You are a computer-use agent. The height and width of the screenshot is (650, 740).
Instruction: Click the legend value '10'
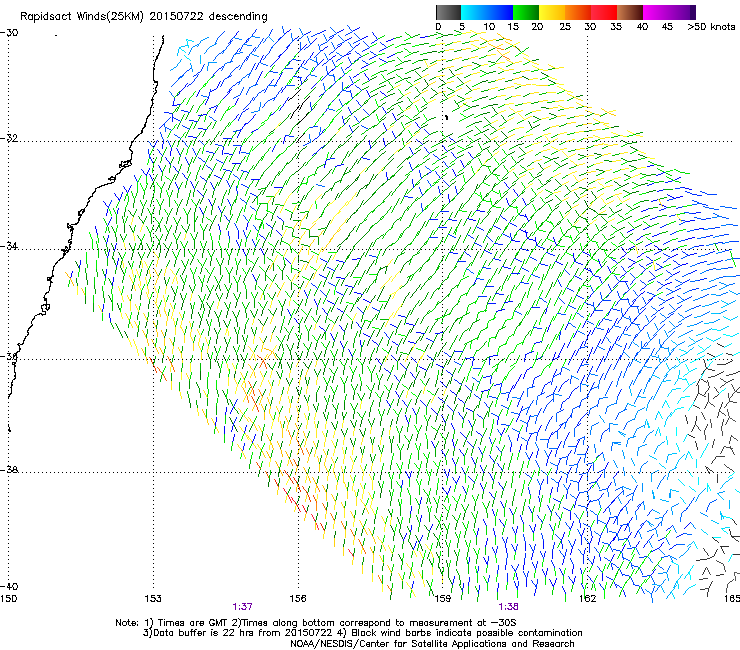tap(489, 27)
